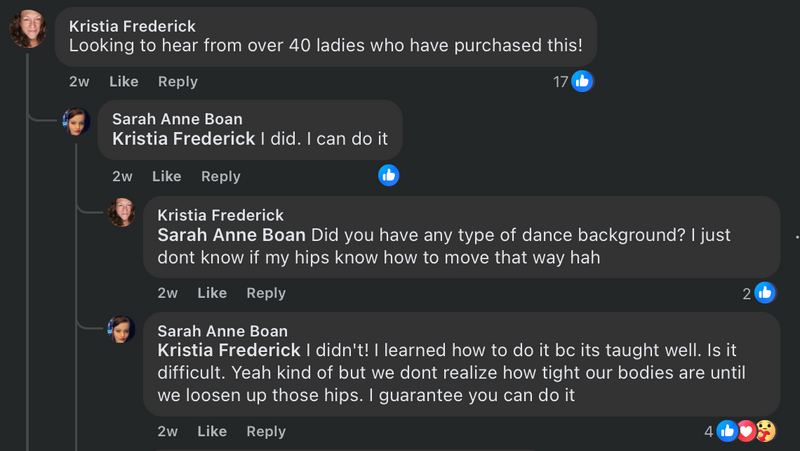Click Kristia's avatar on the dance background reply
Image resolution: width=800 pixels, height=451 pixels.
coord(122,212)
